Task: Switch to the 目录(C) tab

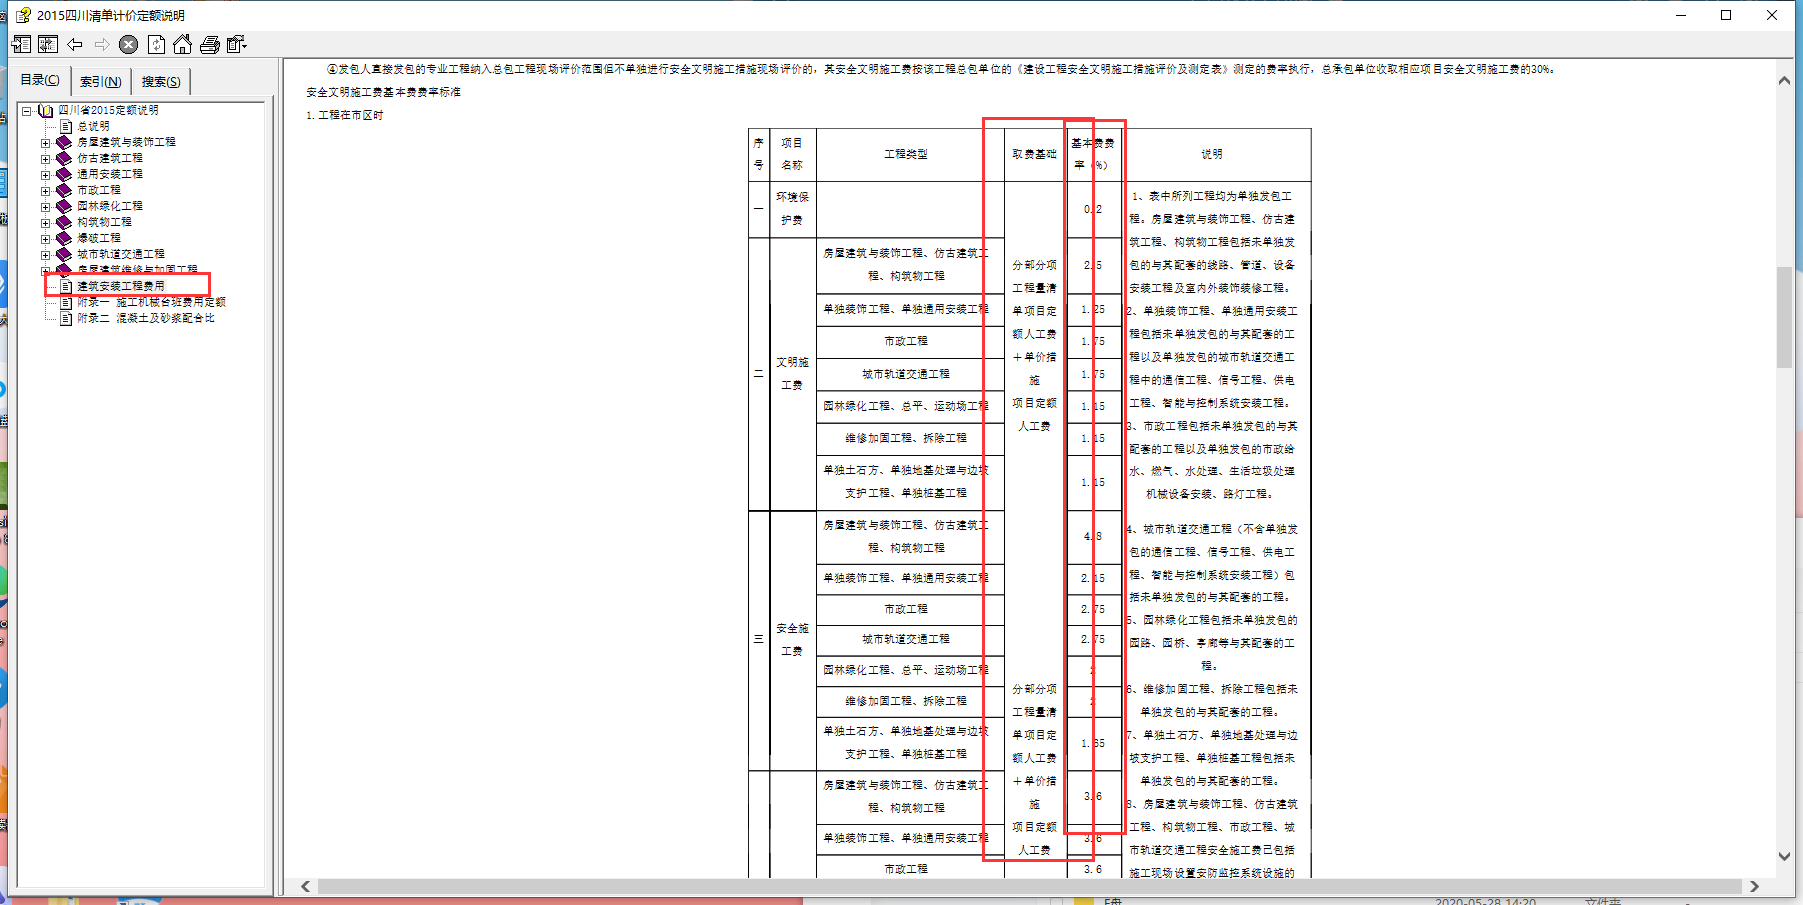Action: [x=40, y=80]
